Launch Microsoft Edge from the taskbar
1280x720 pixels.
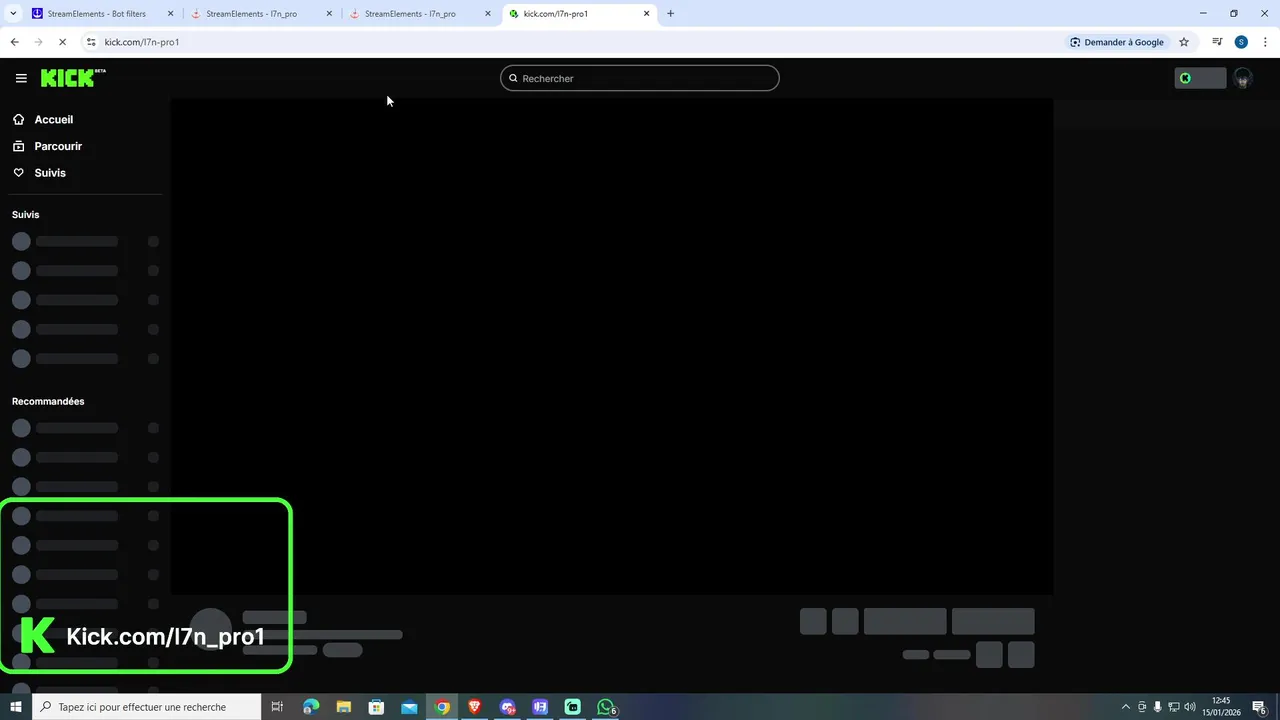point(311,707)
